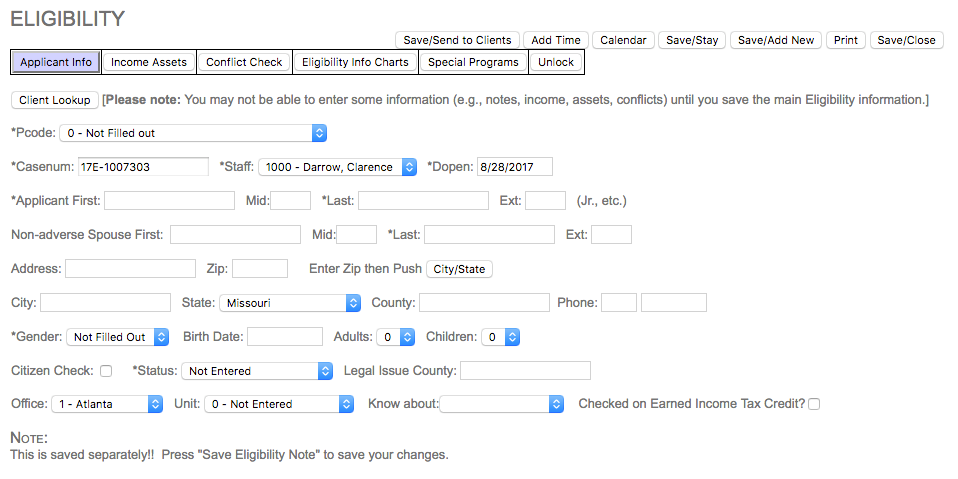The image size is (958, 479).
Task: Go to the Special Programs tab
Action: pyautogui.click(x=473, y=62)
